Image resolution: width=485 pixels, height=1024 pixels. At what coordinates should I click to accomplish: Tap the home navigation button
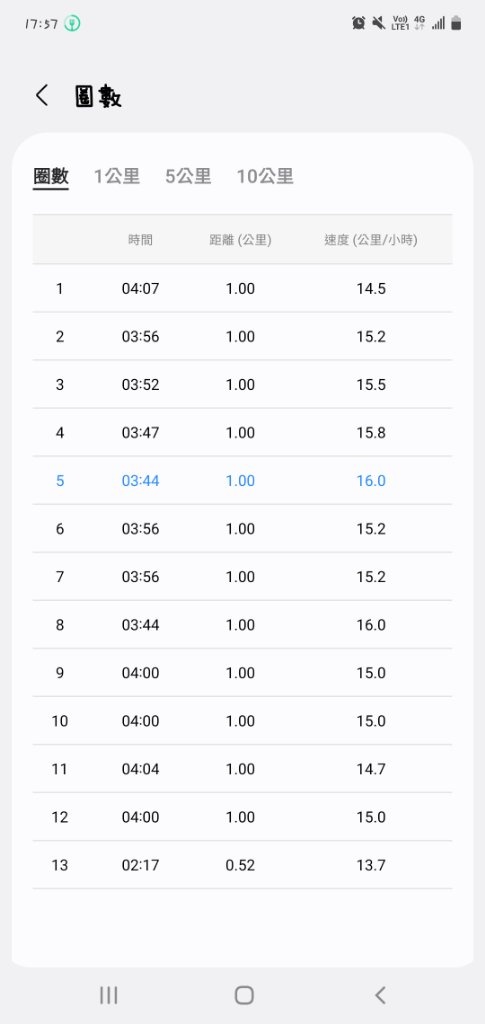coord(244,995)
